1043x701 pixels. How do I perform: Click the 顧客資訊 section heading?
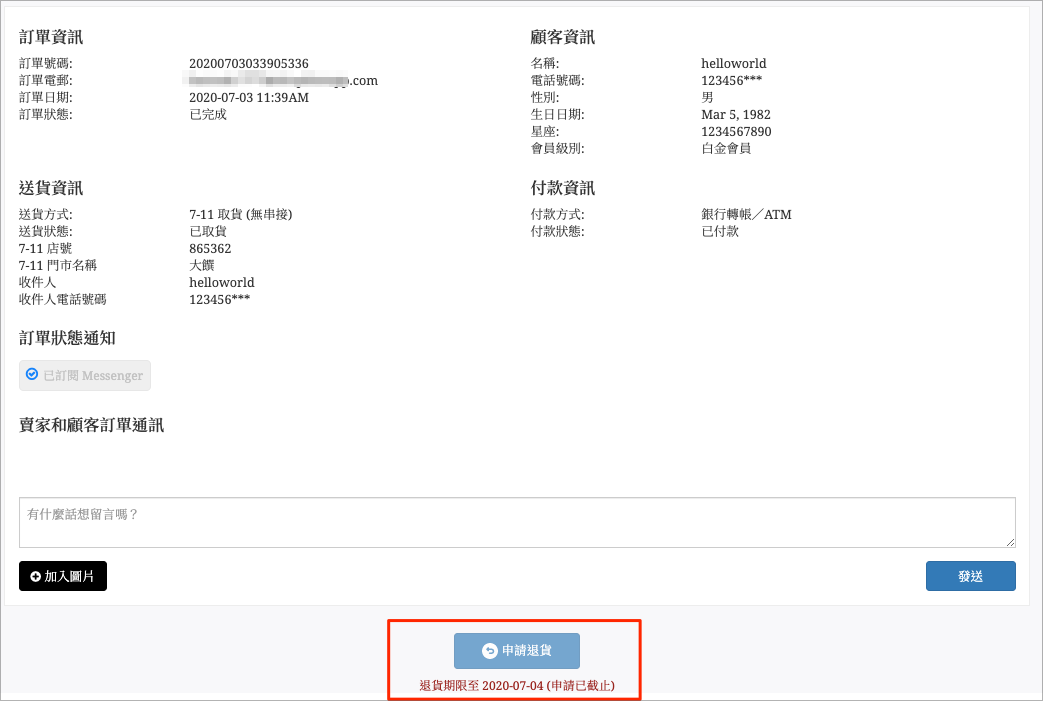pyautogui.click(x=563, y=37)
